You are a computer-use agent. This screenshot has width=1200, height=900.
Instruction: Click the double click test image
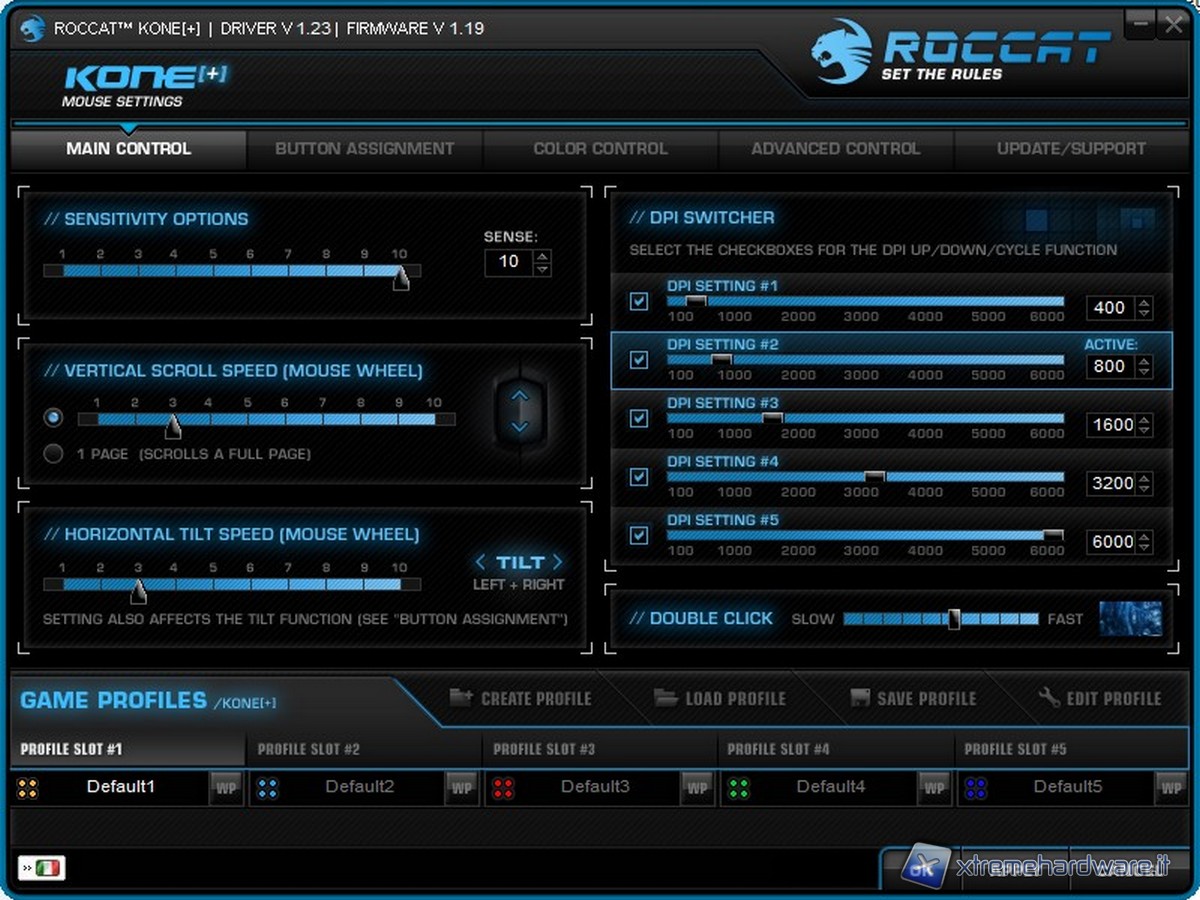click(x=1130, y=618)
